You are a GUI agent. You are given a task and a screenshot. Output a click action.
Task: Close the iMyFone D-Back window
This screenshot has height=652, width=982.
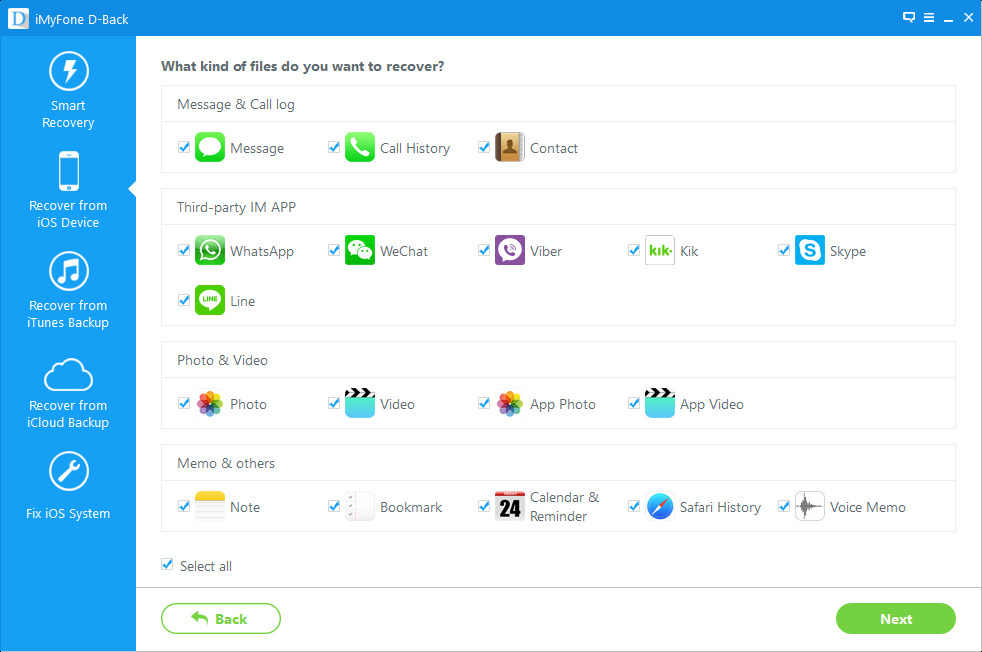pyautogui.click(x=968, y=18)
